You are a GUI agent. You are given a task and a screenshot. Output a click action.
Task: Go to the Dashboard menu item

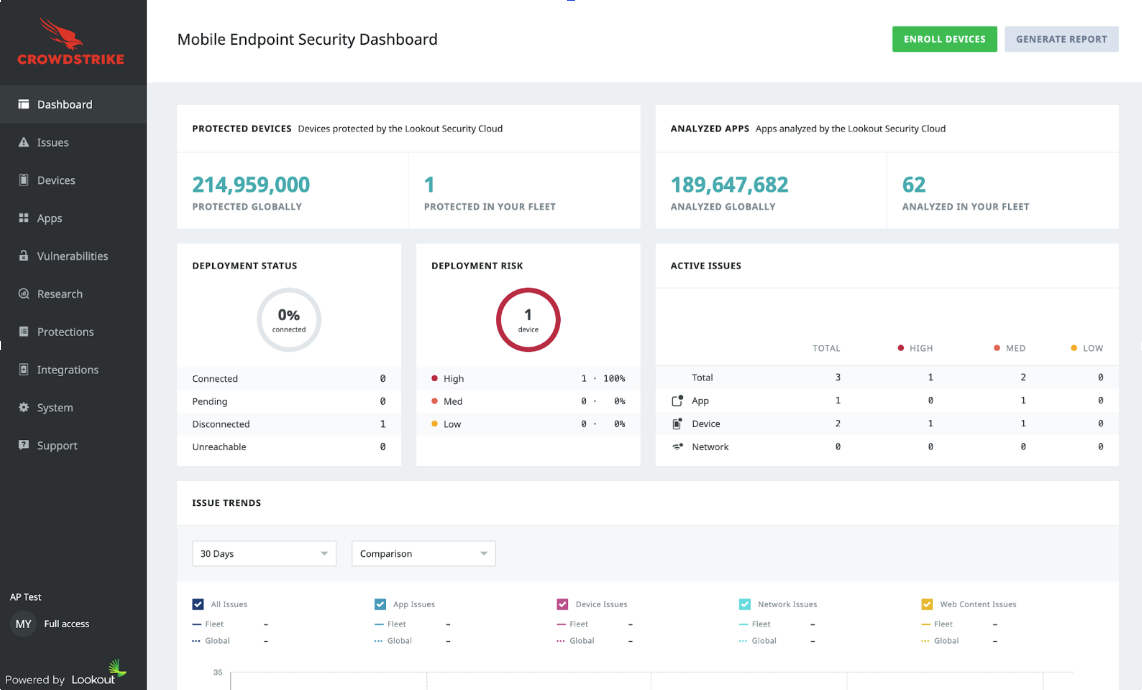click(x=64, y=105)
